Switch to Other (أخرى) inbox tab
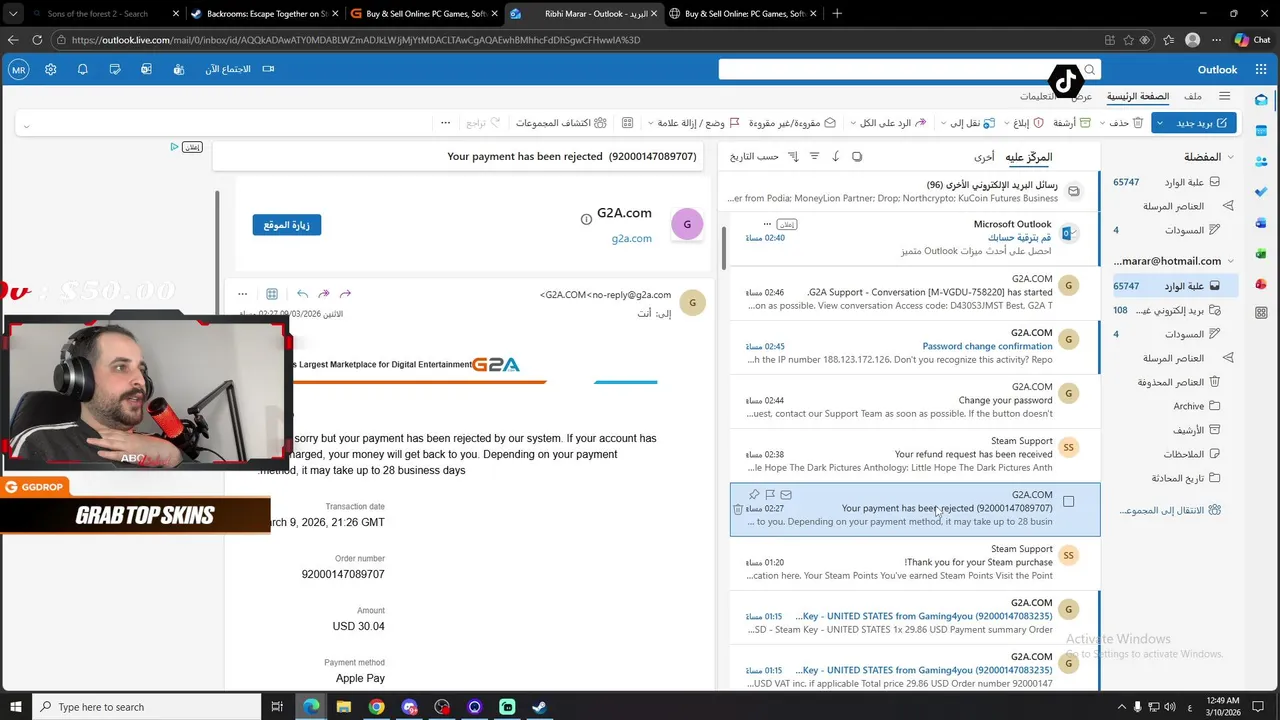 pos(984,157)
